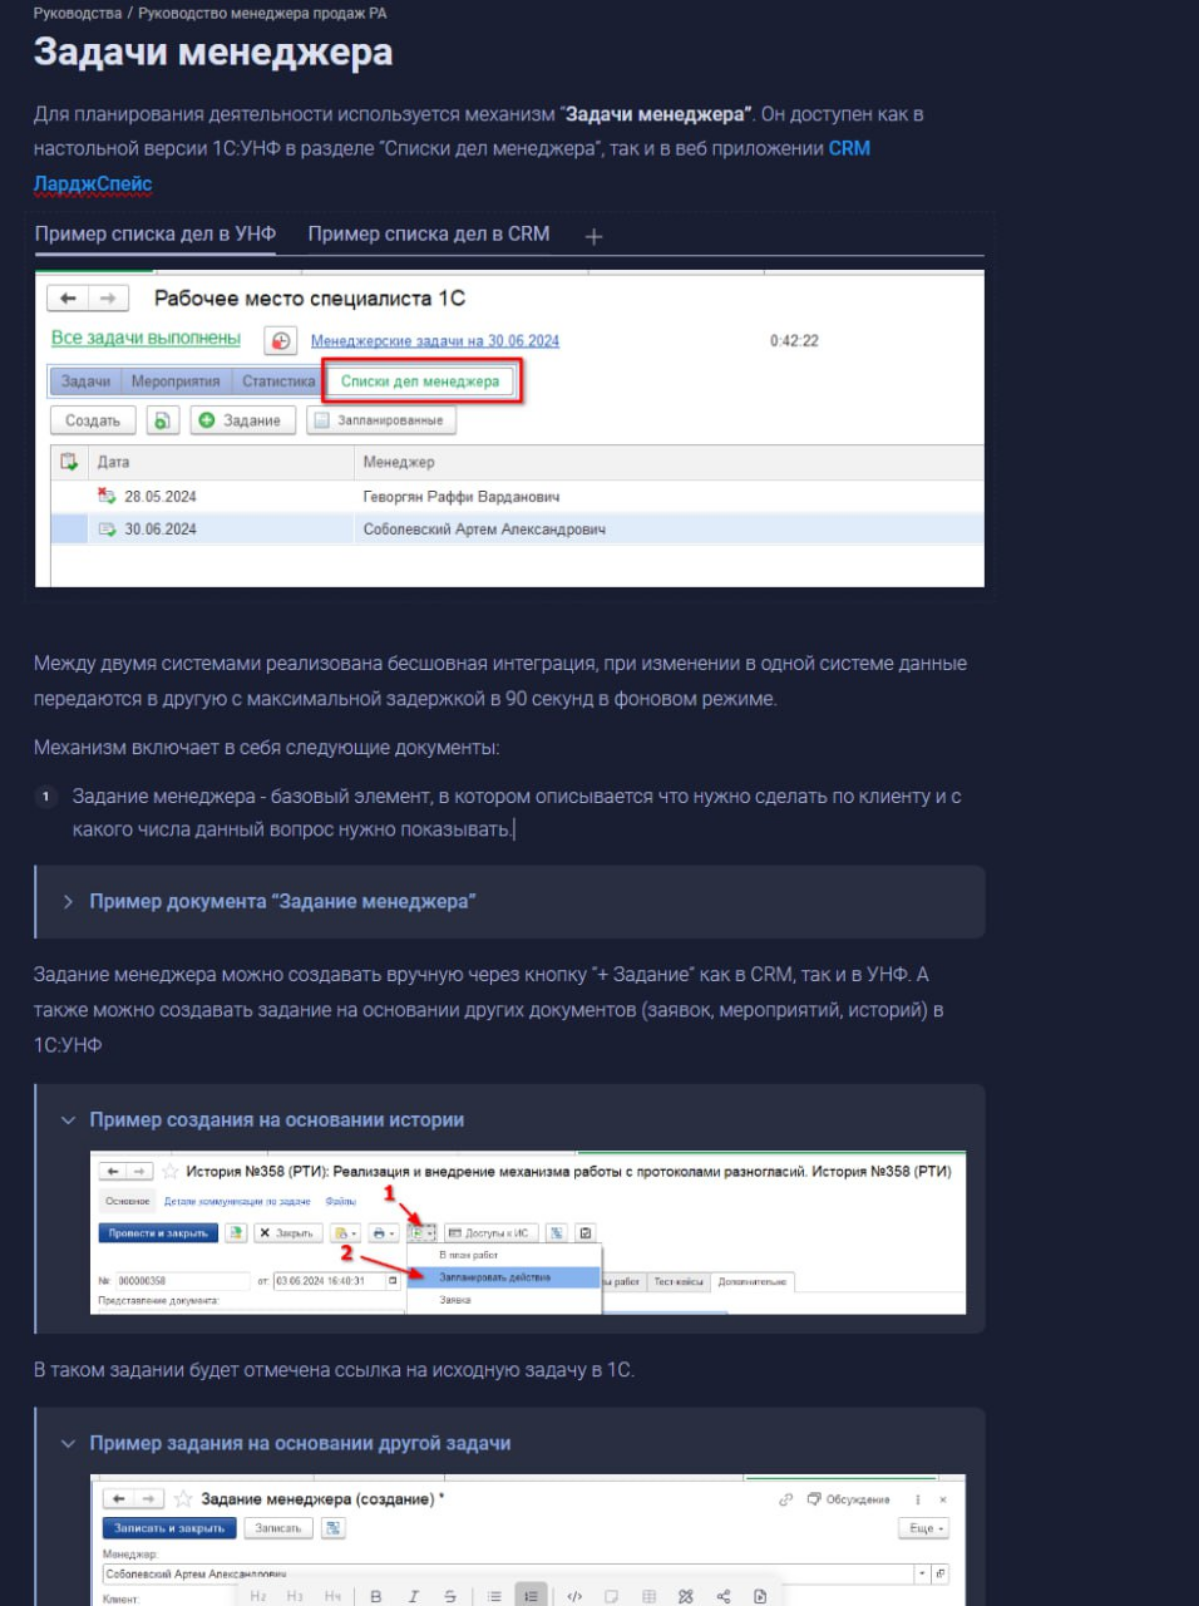Open the Статистика tab
This screenshot has width=1199, height=1606.
278,381
